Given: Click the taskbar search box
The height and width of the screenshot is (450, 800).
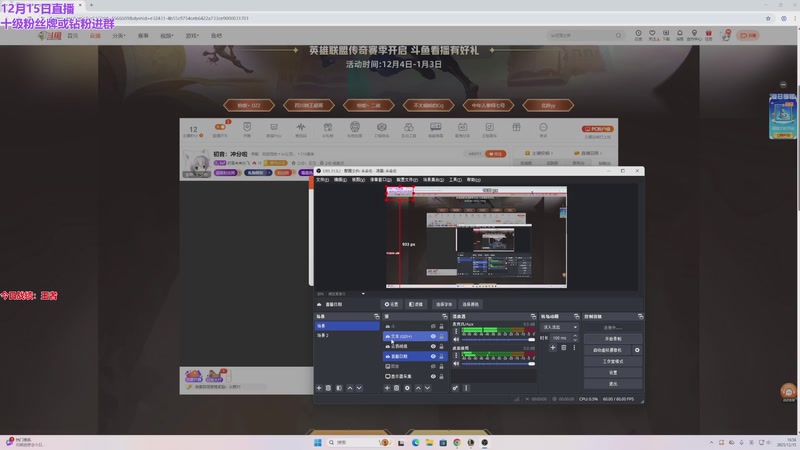Looking at the screenshot, I should click(x=359, y=442).
